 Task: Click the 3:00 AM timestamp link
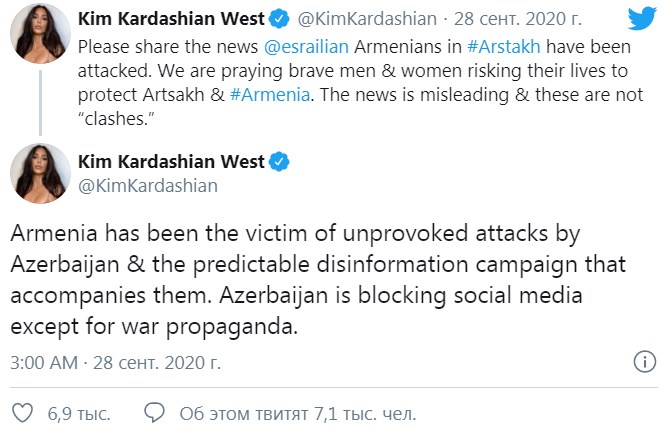[x=42, y=361]
